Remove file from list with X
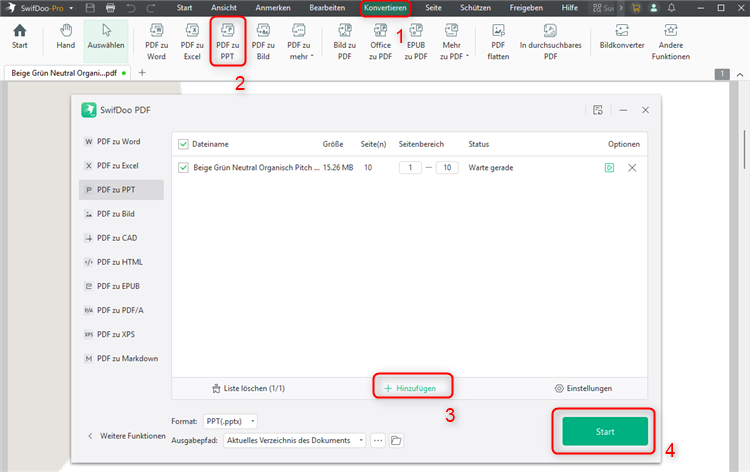The height and width of the screenshot is (472, 750). pos(632,168)
